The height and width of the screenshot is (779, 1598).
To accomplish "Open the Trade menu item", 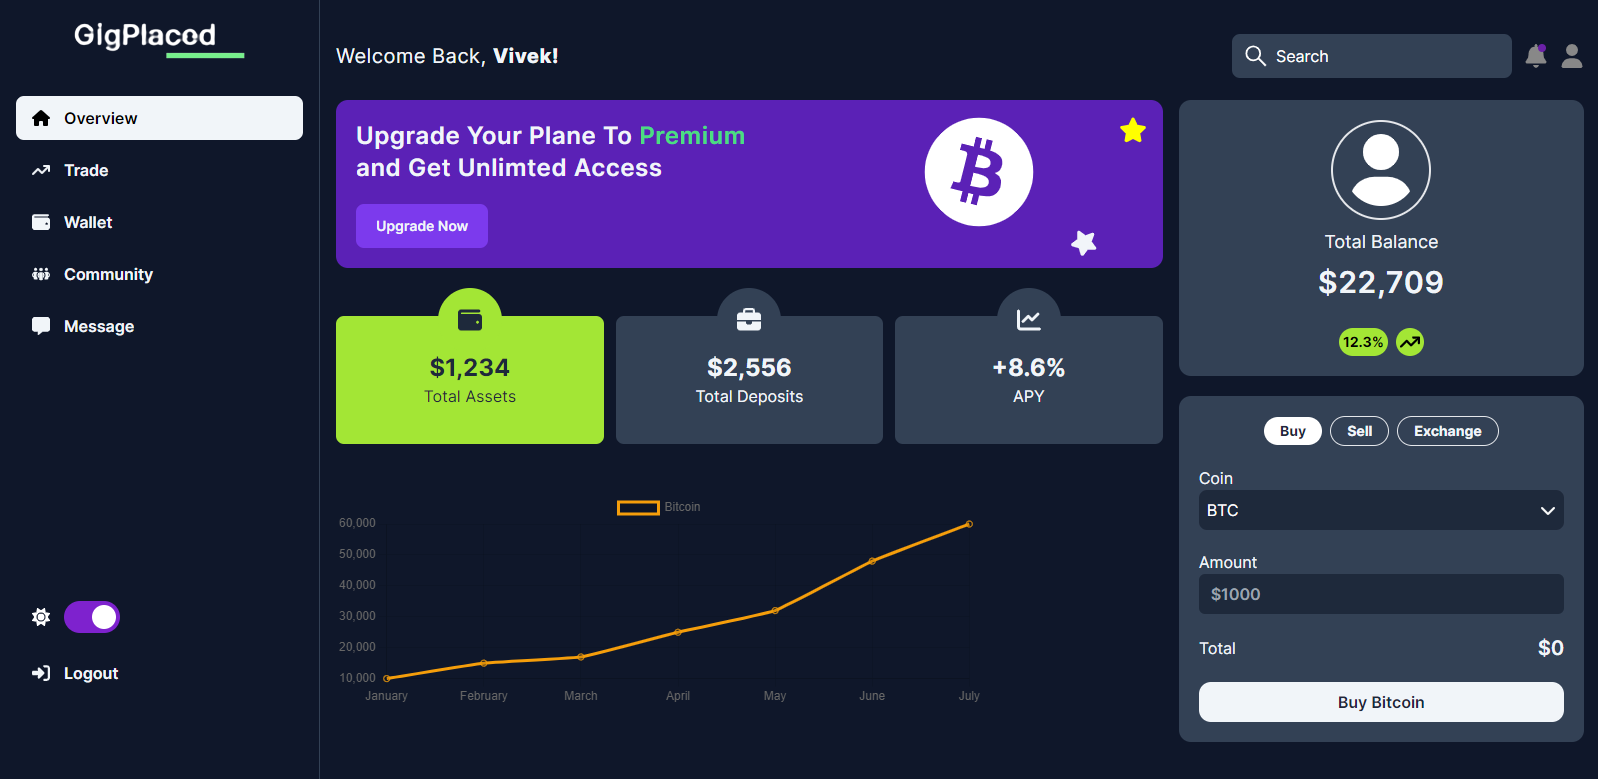I will pos(86,170).
